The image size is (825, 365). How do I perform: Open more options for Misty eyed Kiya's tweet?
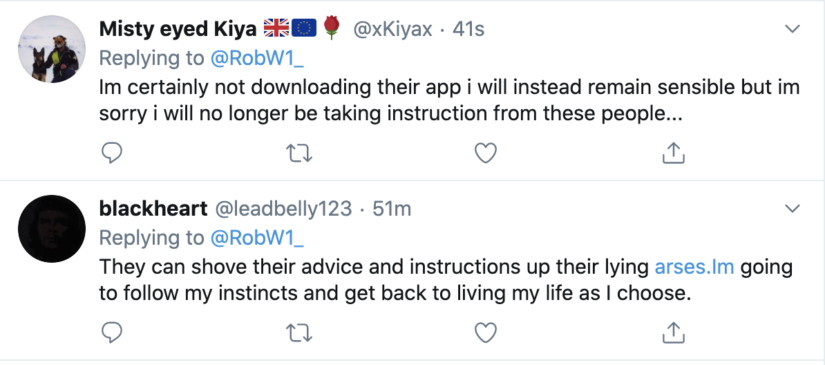pos(792,29)
